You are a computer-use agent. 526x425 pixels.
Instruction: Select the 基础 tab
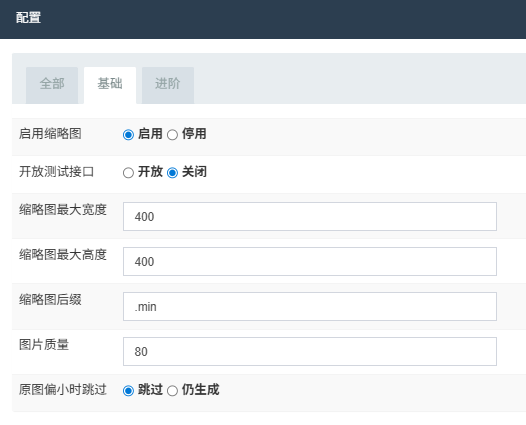coord(110,85)
